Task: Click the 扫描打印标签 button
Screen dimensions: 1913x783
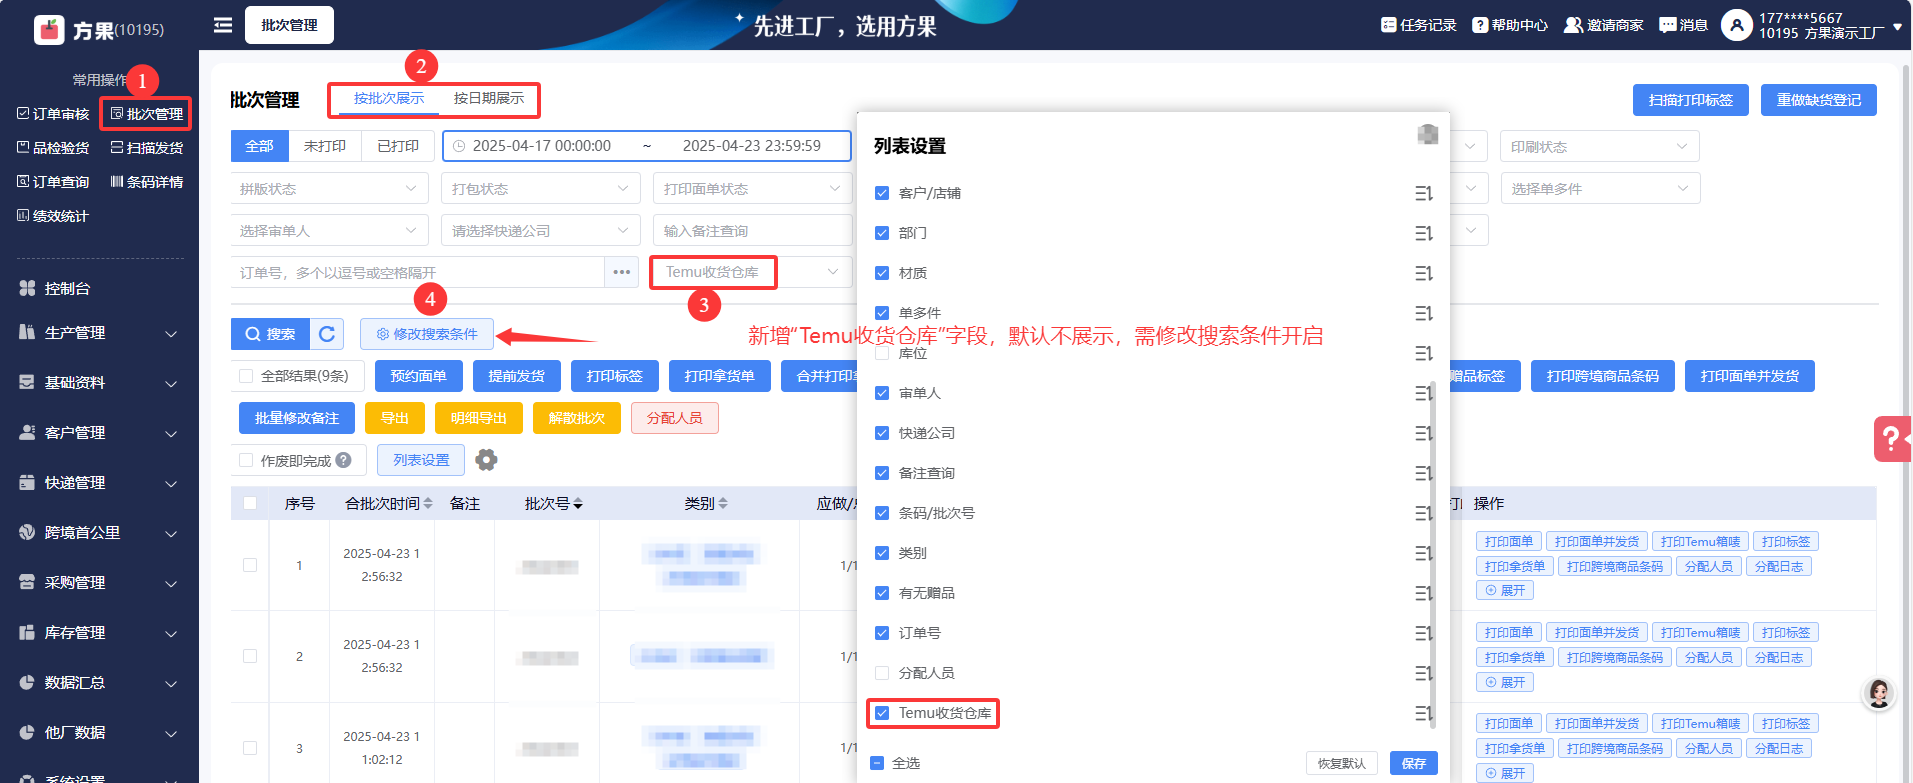Action: click(1691, 100)
